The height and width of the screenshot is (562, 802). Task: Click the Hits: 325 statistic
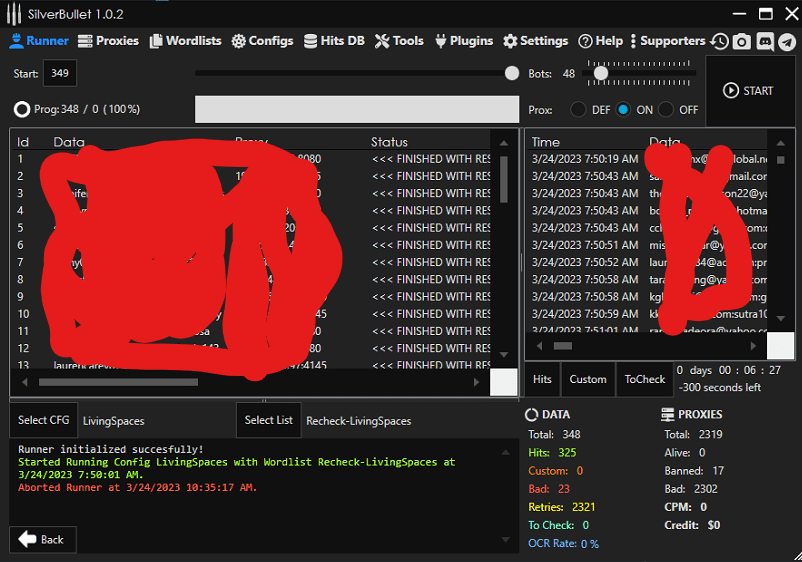click(552, 453)
